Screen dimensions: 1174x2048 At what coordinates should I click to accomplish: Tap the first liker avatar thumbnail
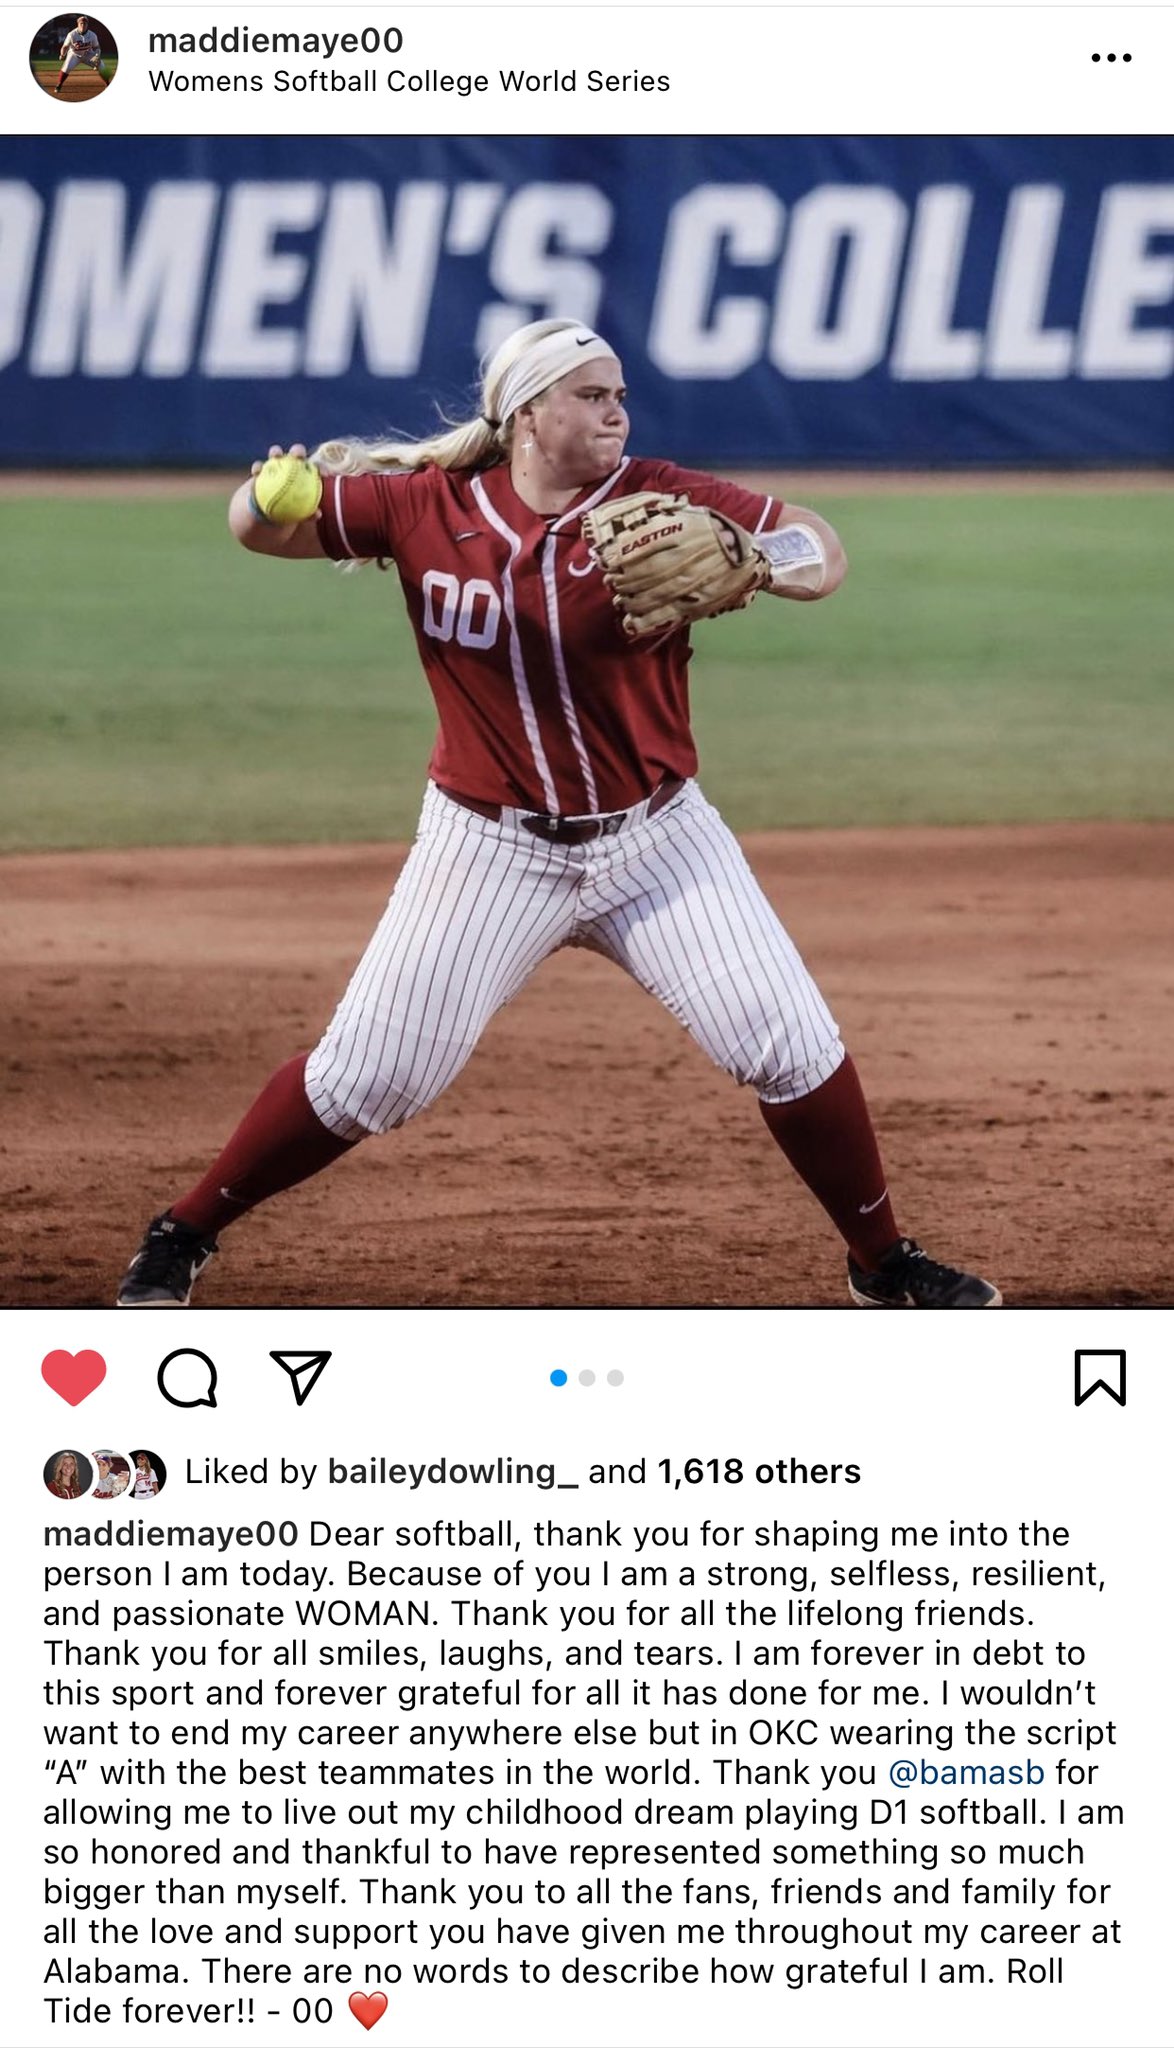[67, 1474]
